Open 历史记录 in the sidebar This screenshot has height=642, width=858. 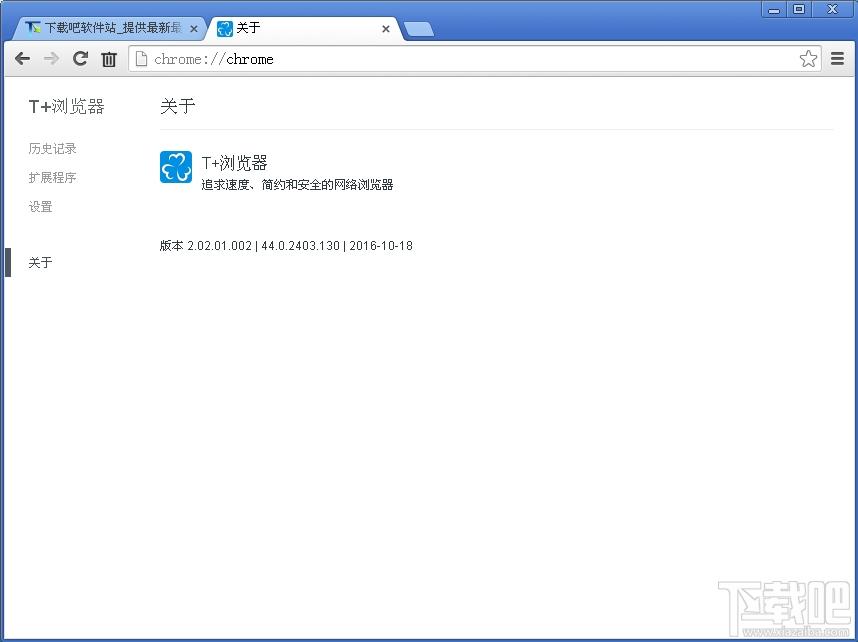[53, 148]
